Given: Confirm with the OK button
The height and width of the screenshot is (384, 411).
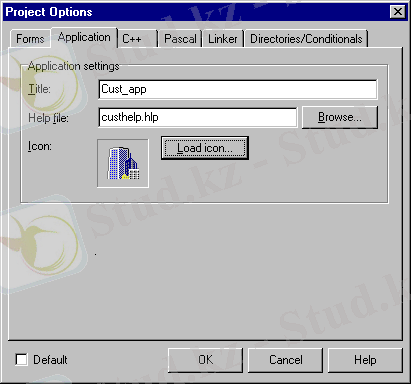Looking at the screenshot, I should tap(205, 360).
